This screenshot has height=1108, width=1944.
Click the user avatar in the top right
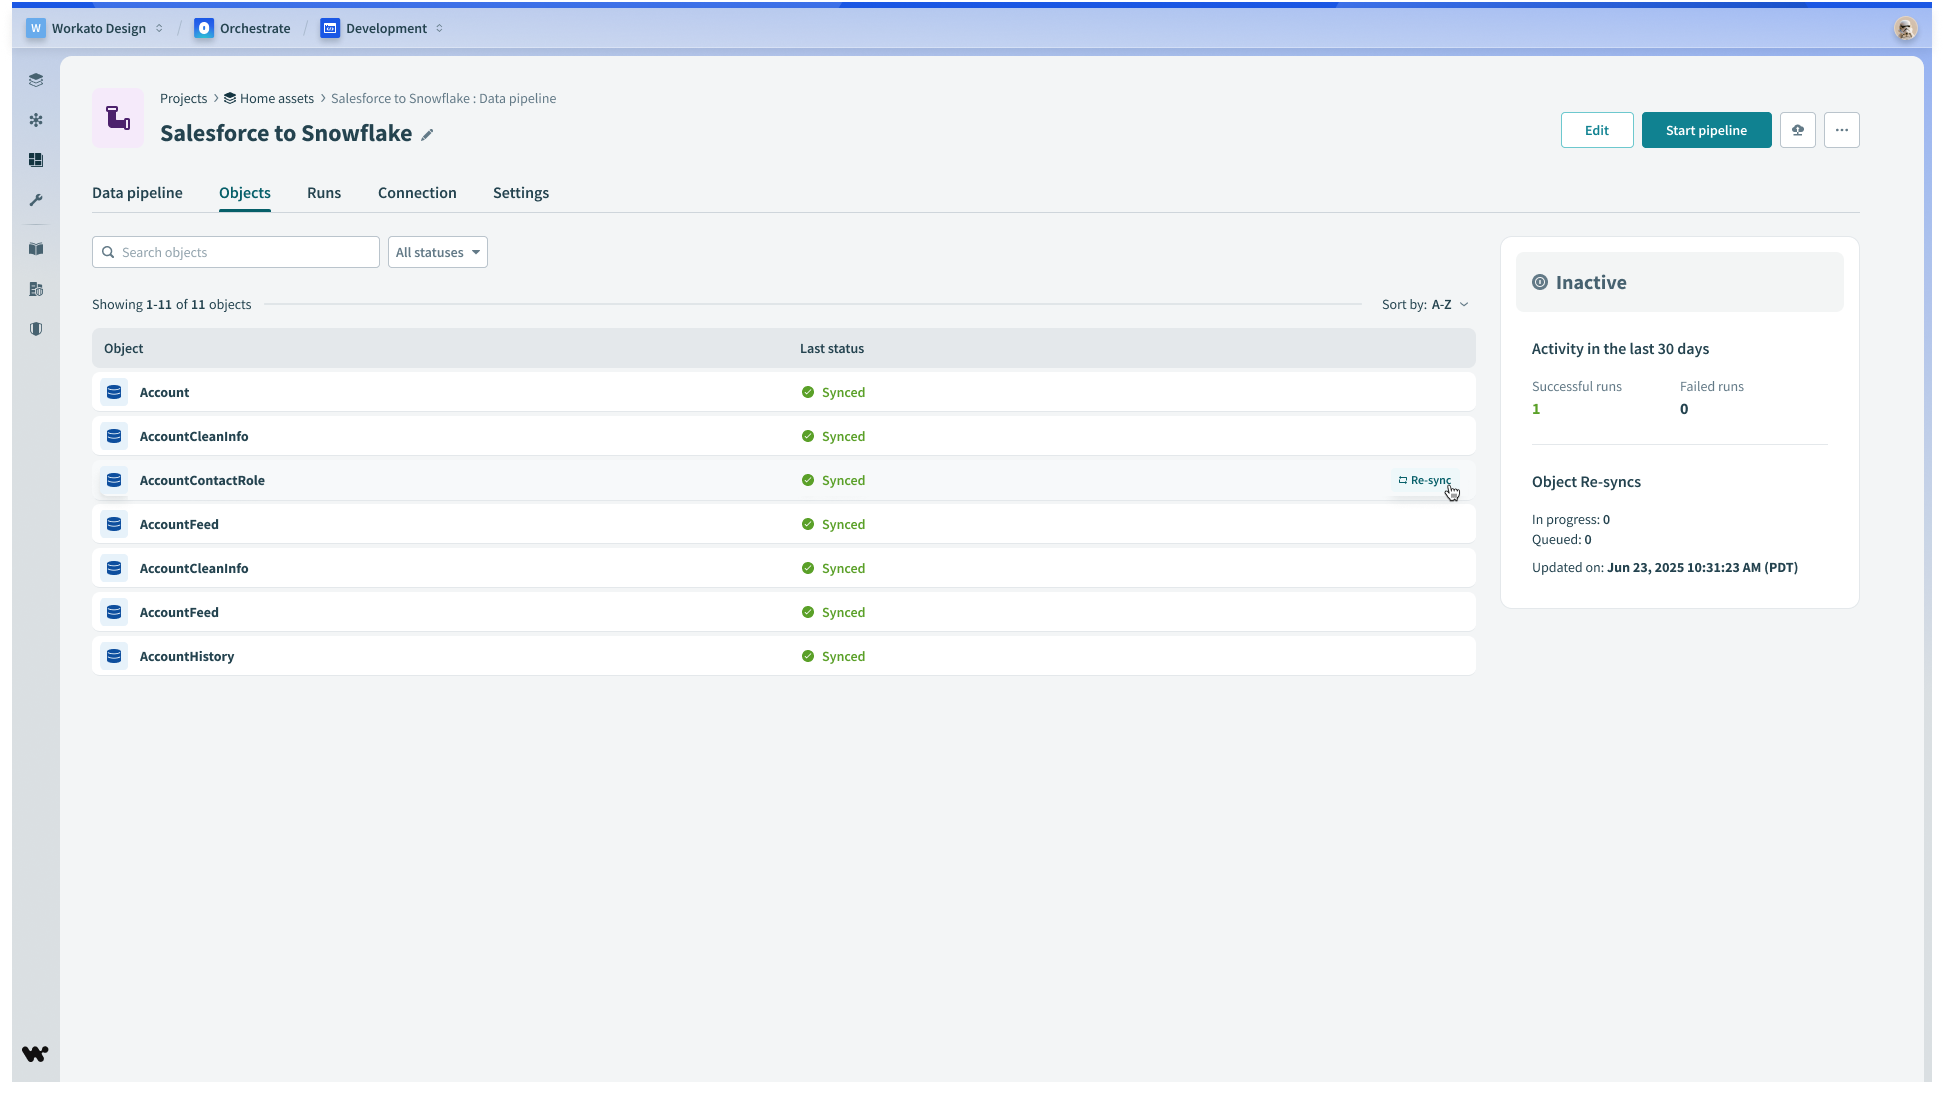[1905, 29]
